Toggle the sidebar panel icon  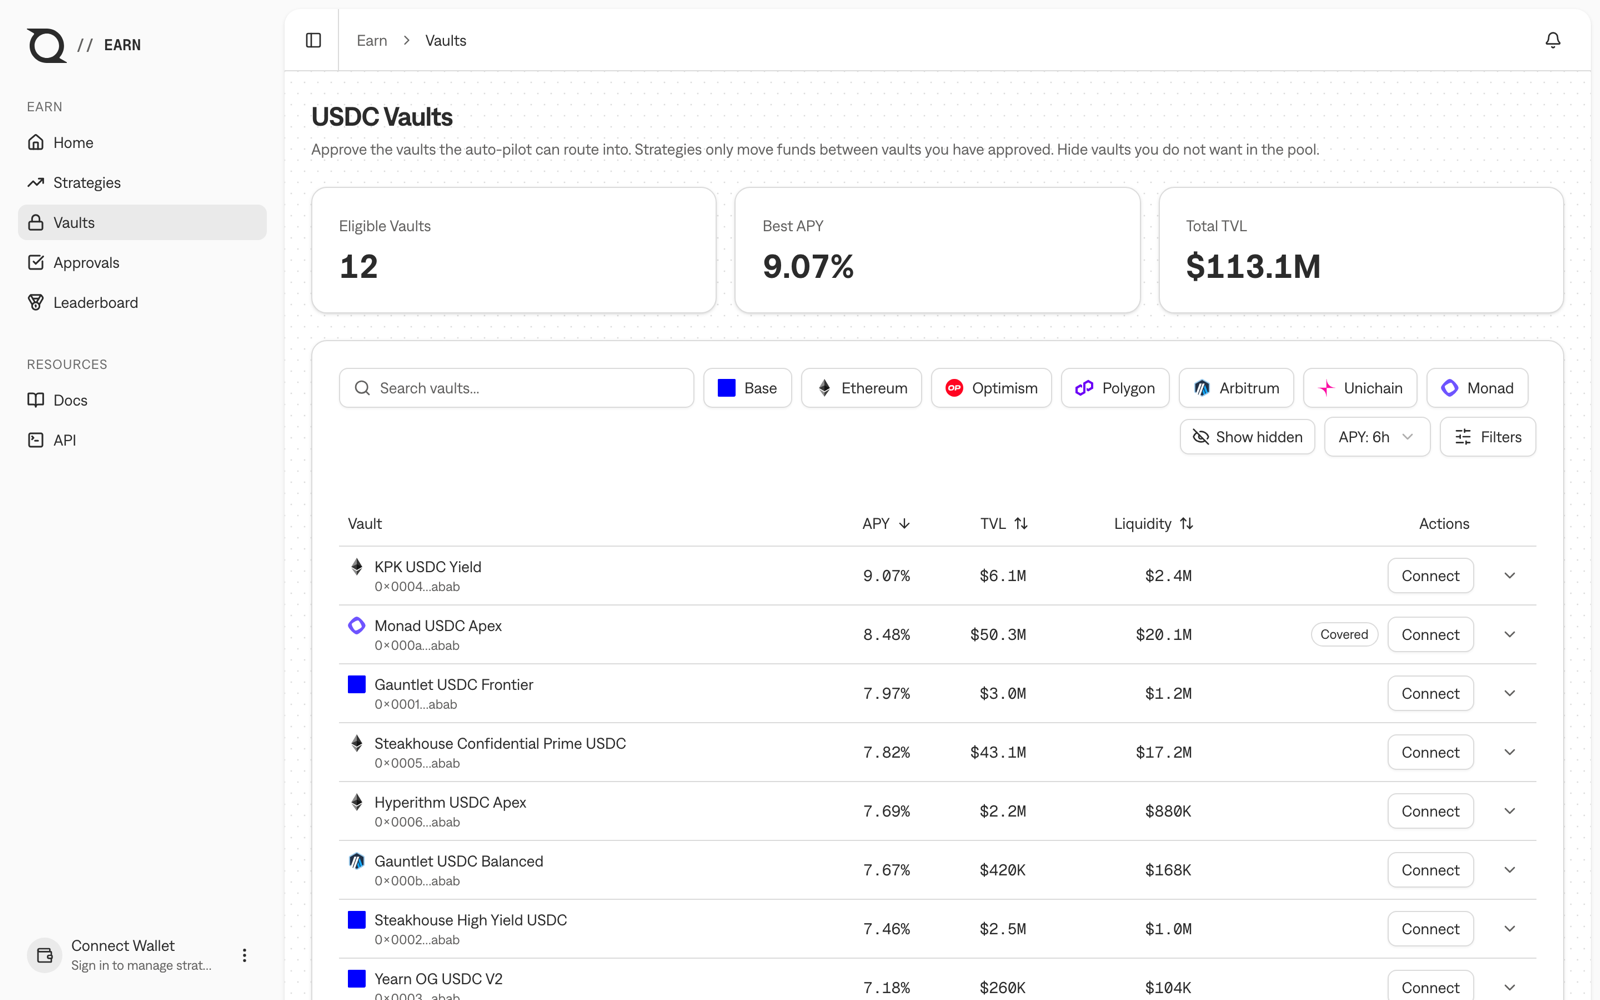tap(313, 40)
